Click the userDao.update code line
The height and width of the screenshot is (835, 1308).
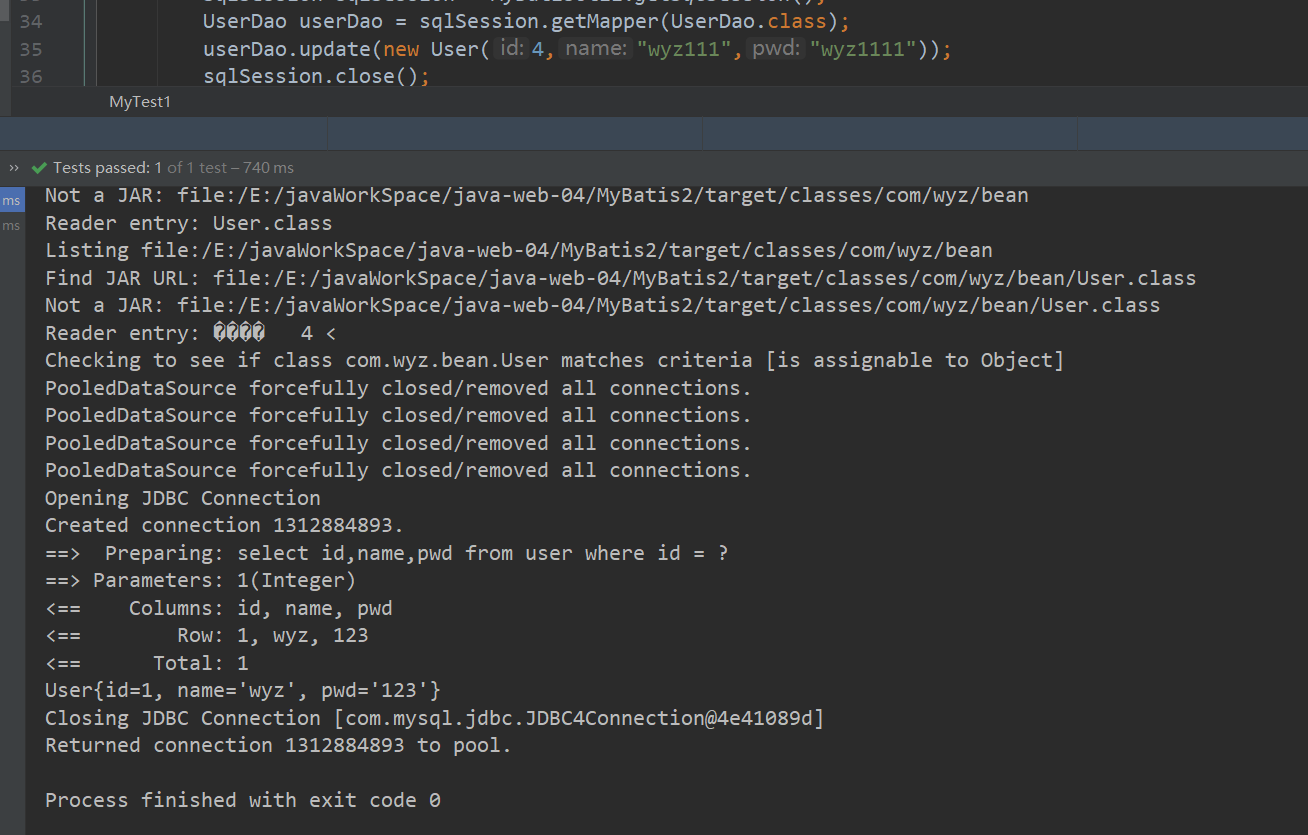(x=577, y=49)
